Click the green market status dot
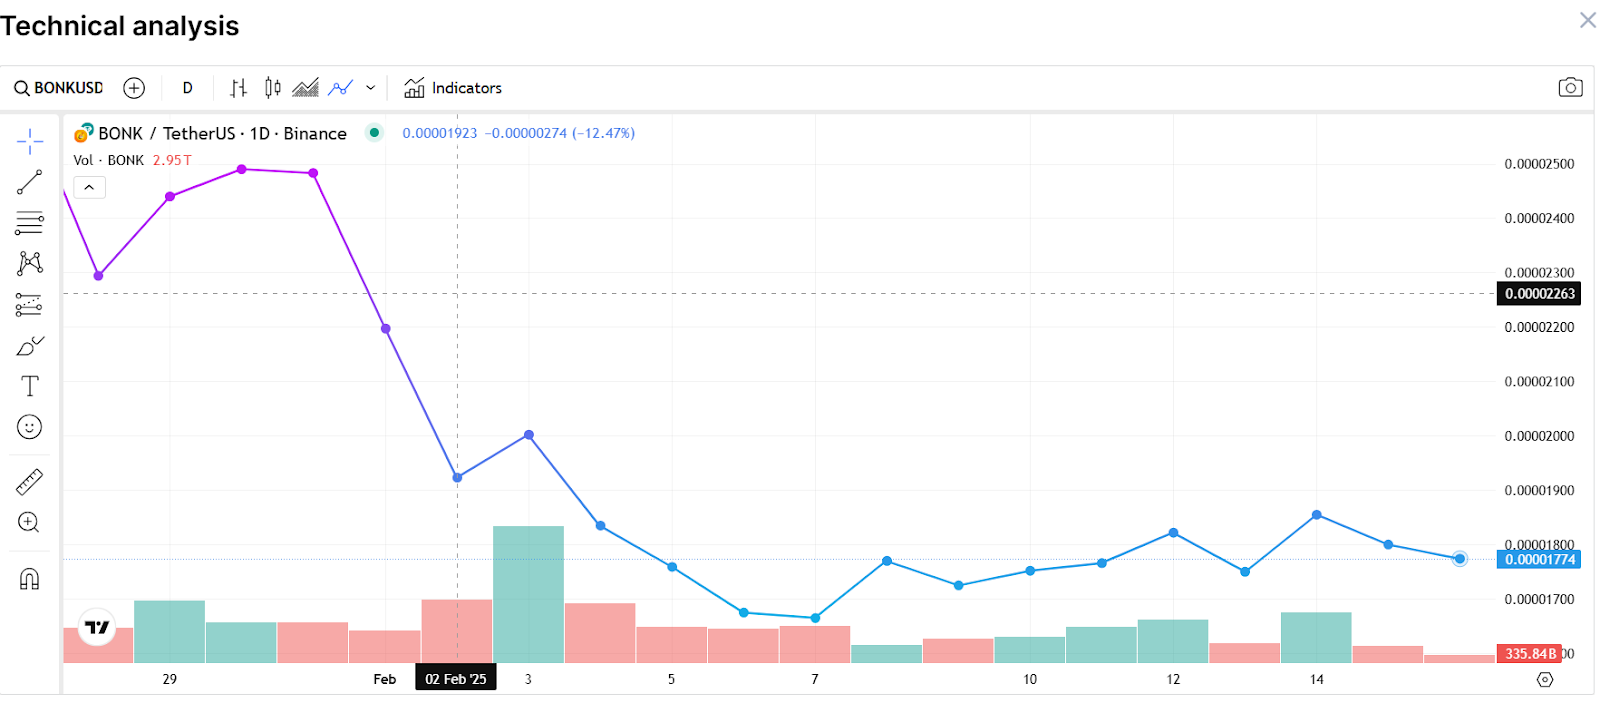The height and width of the screenshot is (703, 1600). coord(374,132)
